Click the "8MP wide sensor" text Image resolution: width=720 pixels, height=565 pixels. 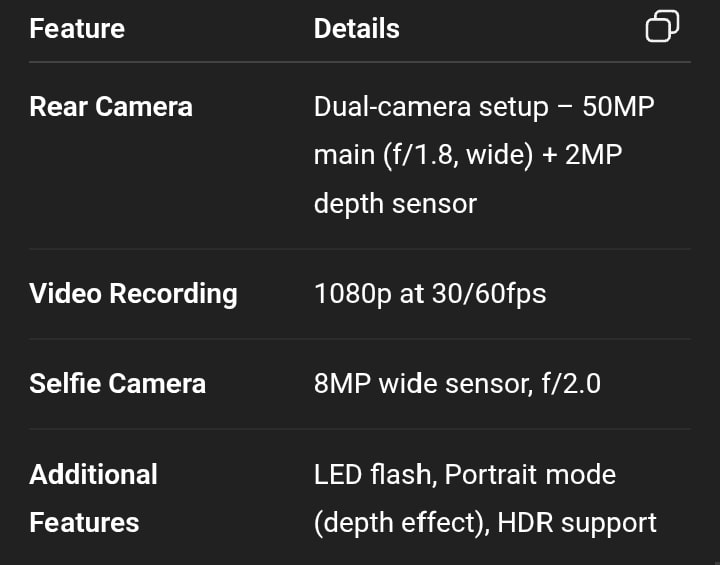(x=420, y=384)
